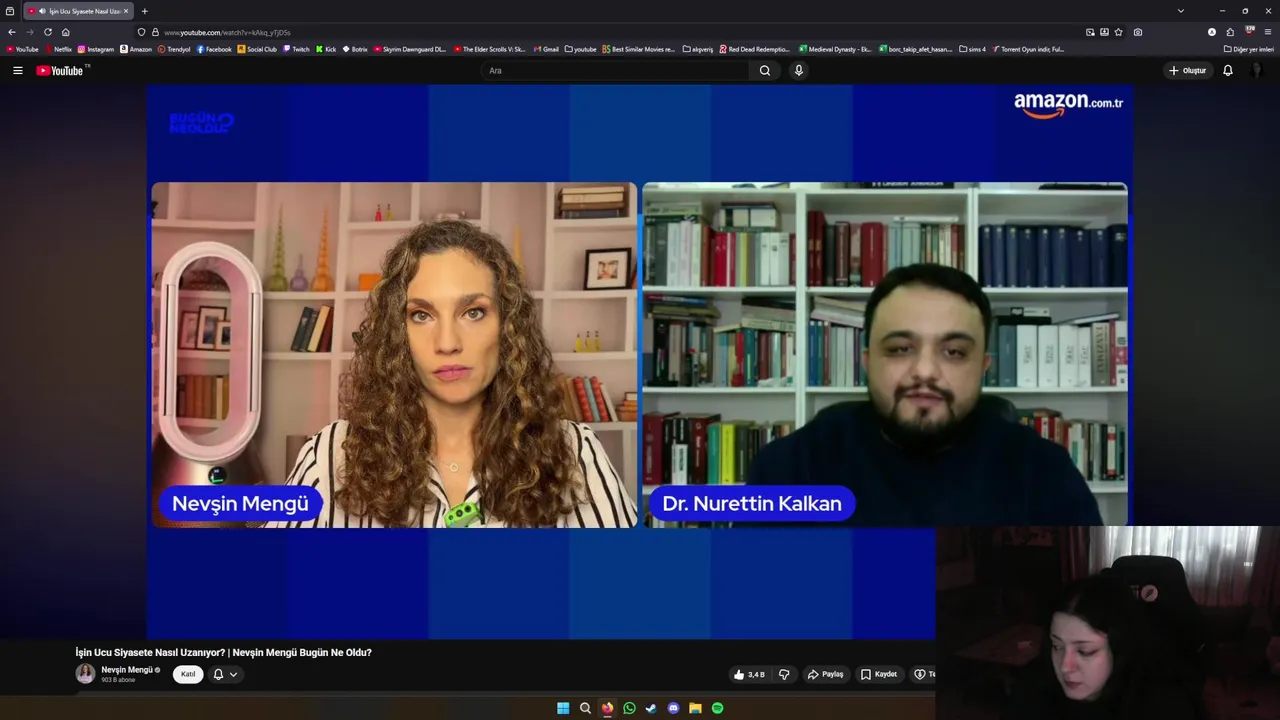Open the Kick bookmark
The height and width of the screenshot is (720, 1280).
326,49
